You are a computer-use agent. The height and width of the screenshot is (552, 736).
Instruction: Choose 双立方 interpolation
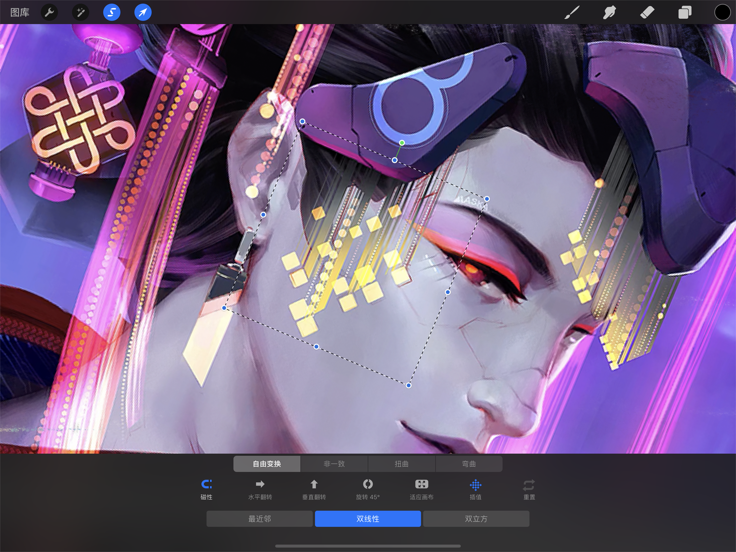click(x=476, y=519)
